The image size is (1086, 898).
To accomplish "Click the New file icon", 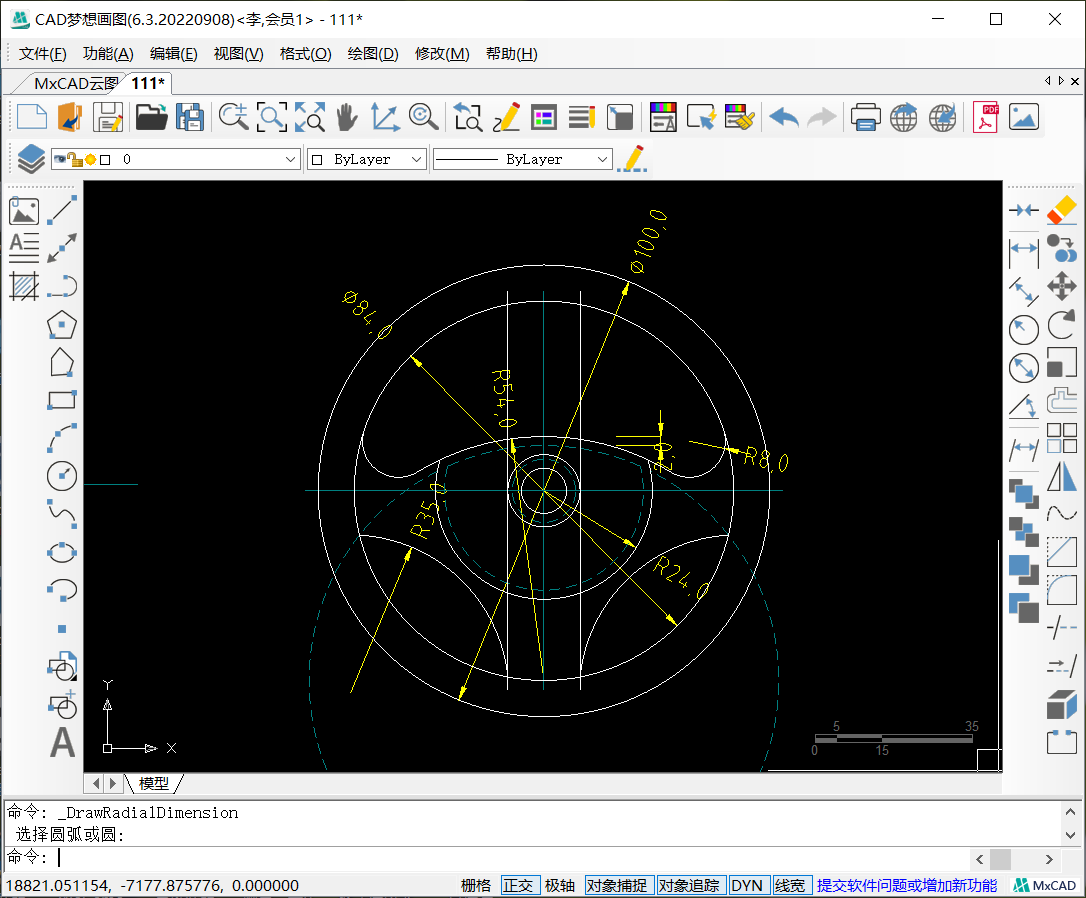I will [32, 116].
